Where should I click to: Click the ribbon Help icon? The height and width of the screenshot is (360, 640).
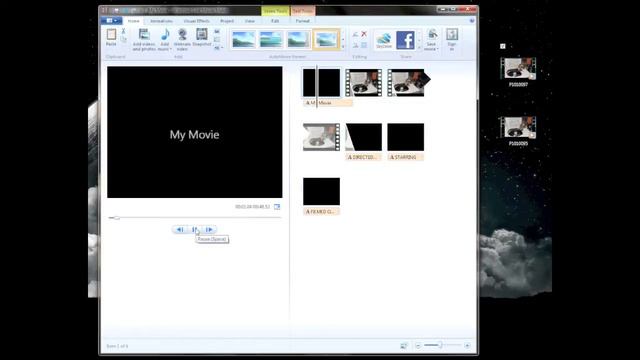click(x=472, y=20)
